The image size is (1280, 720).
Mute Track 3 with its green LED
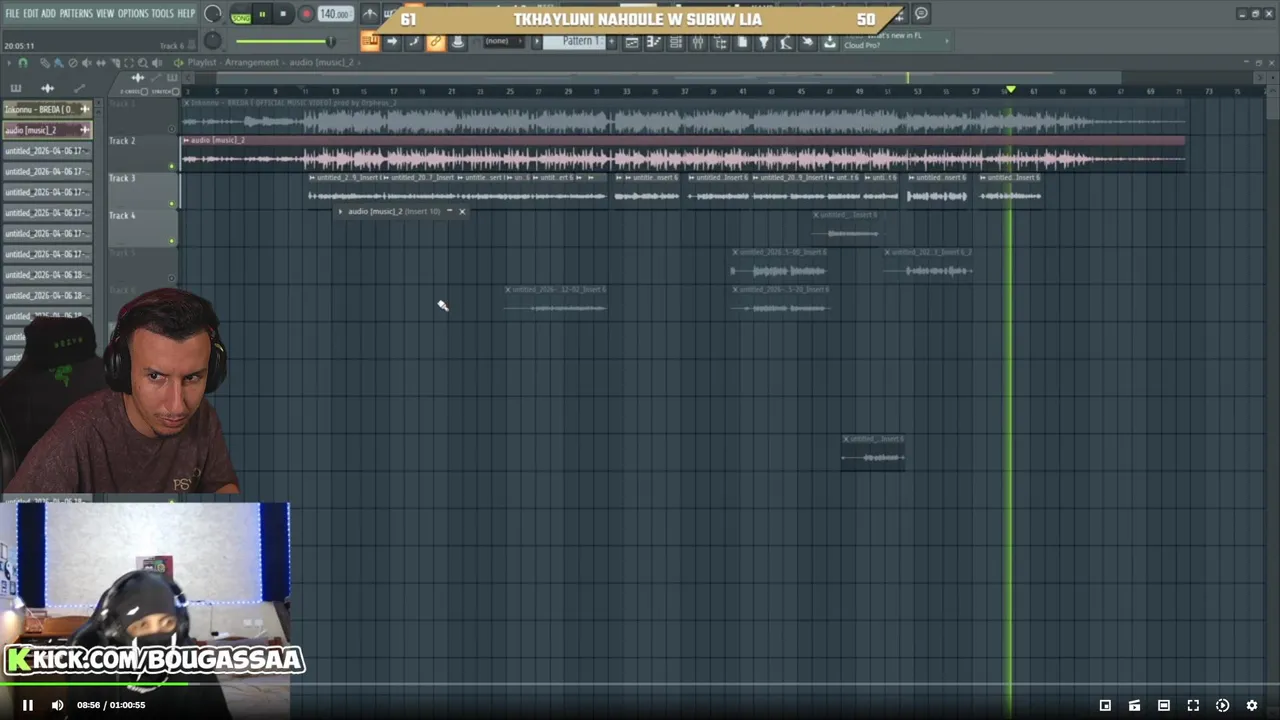pos(172,203)
